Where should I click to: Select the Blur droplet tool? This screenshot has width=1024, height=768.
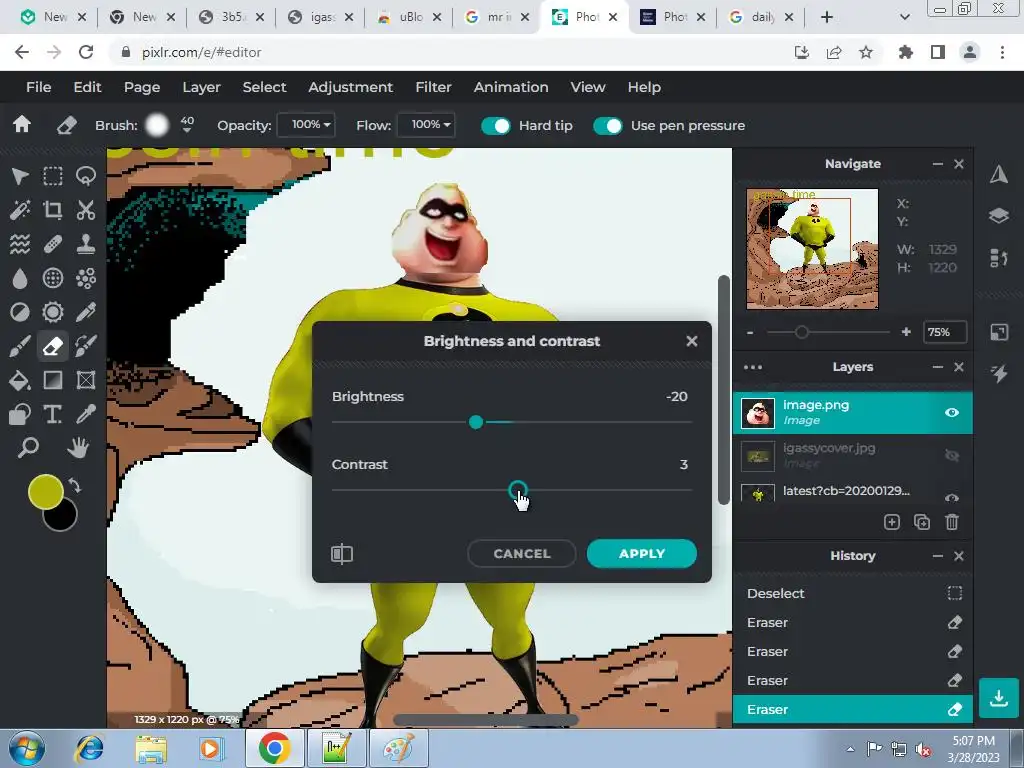(20, 278)
